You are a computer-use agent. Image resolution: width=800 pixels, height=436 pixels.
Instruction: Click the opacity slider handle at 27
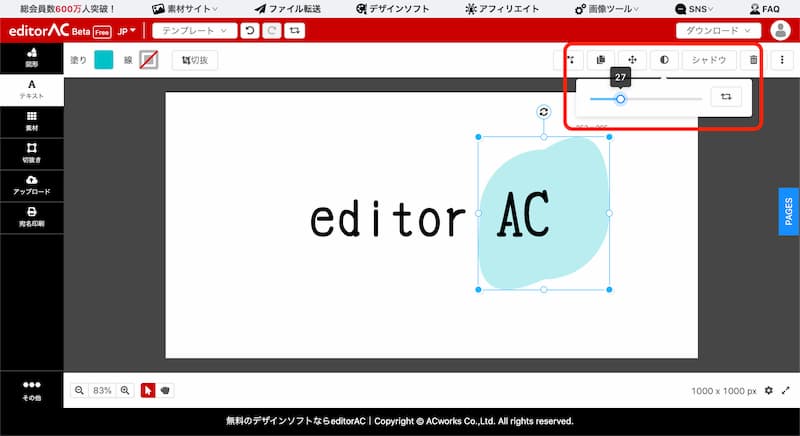[620, 99]
